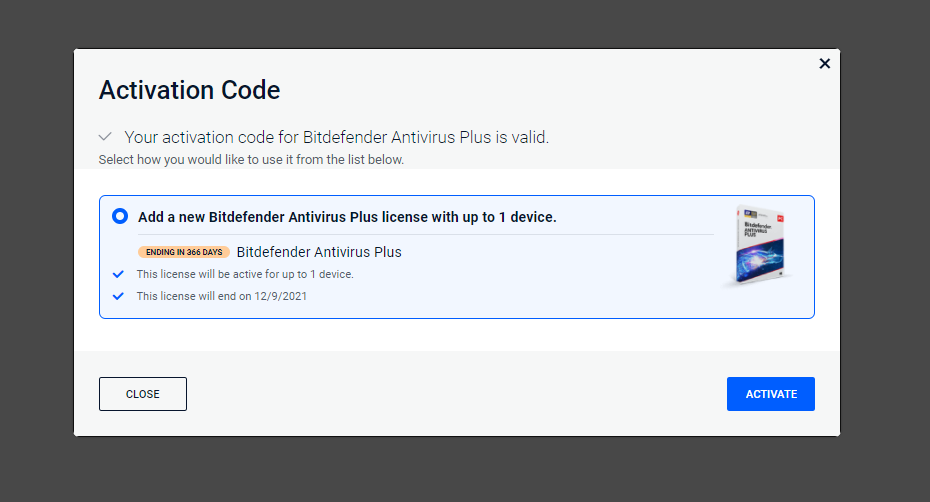Click the ACTIVATE button
930x502 pixels.
coord(771,394)
